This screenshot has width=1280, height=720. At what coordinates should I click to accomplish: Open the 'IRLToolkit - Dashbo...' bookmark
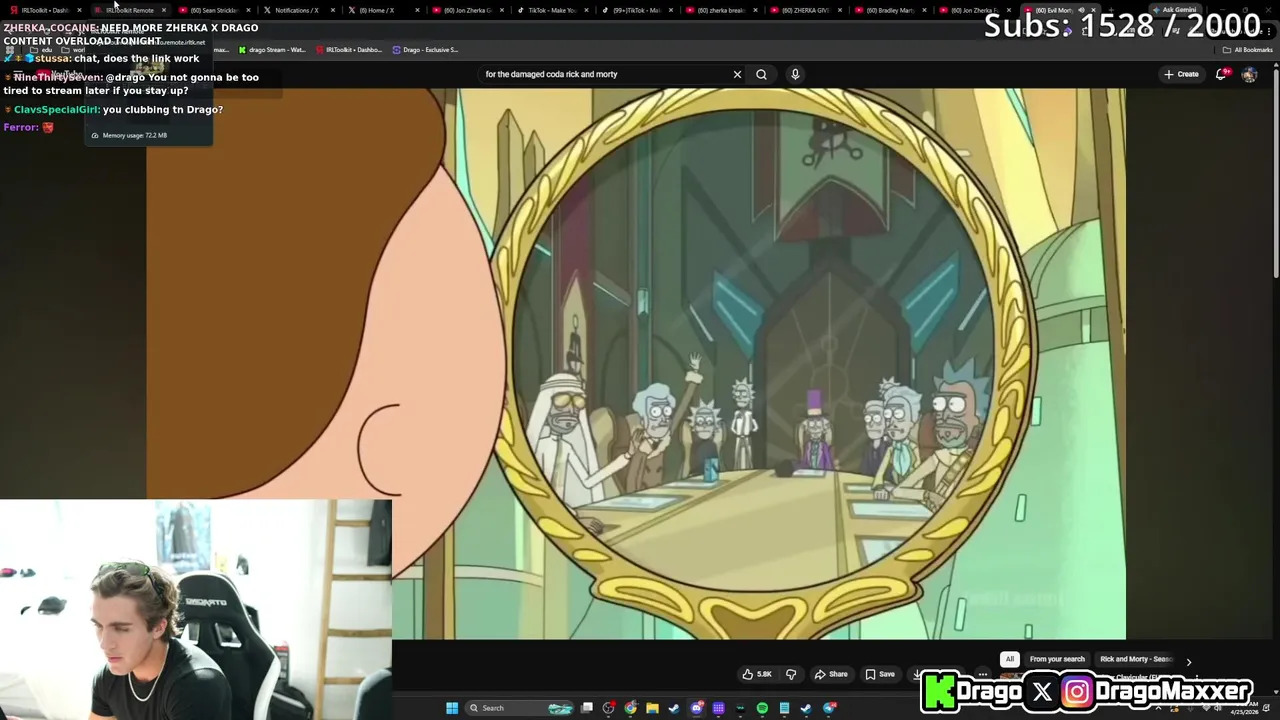pyautogui.click(x=349, y=49)
